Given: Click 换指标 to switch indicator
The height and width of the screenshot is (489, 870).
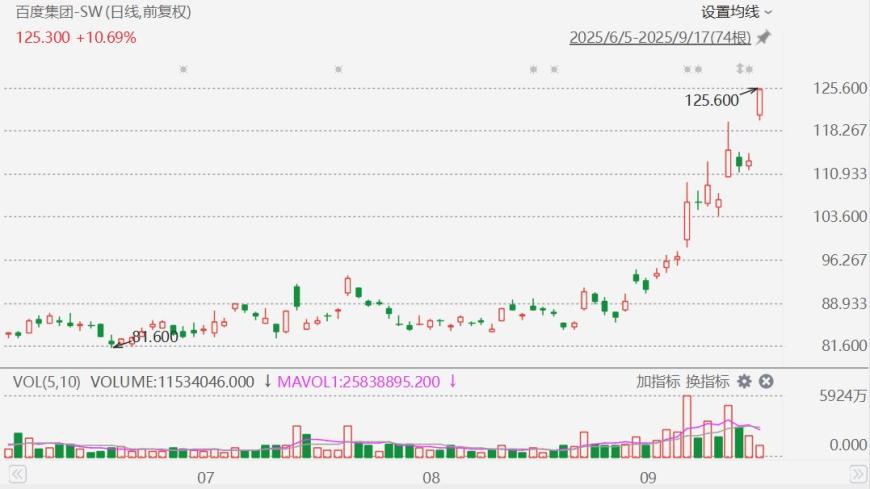Looking at the screenshot, I should click(x=708, y=381).
